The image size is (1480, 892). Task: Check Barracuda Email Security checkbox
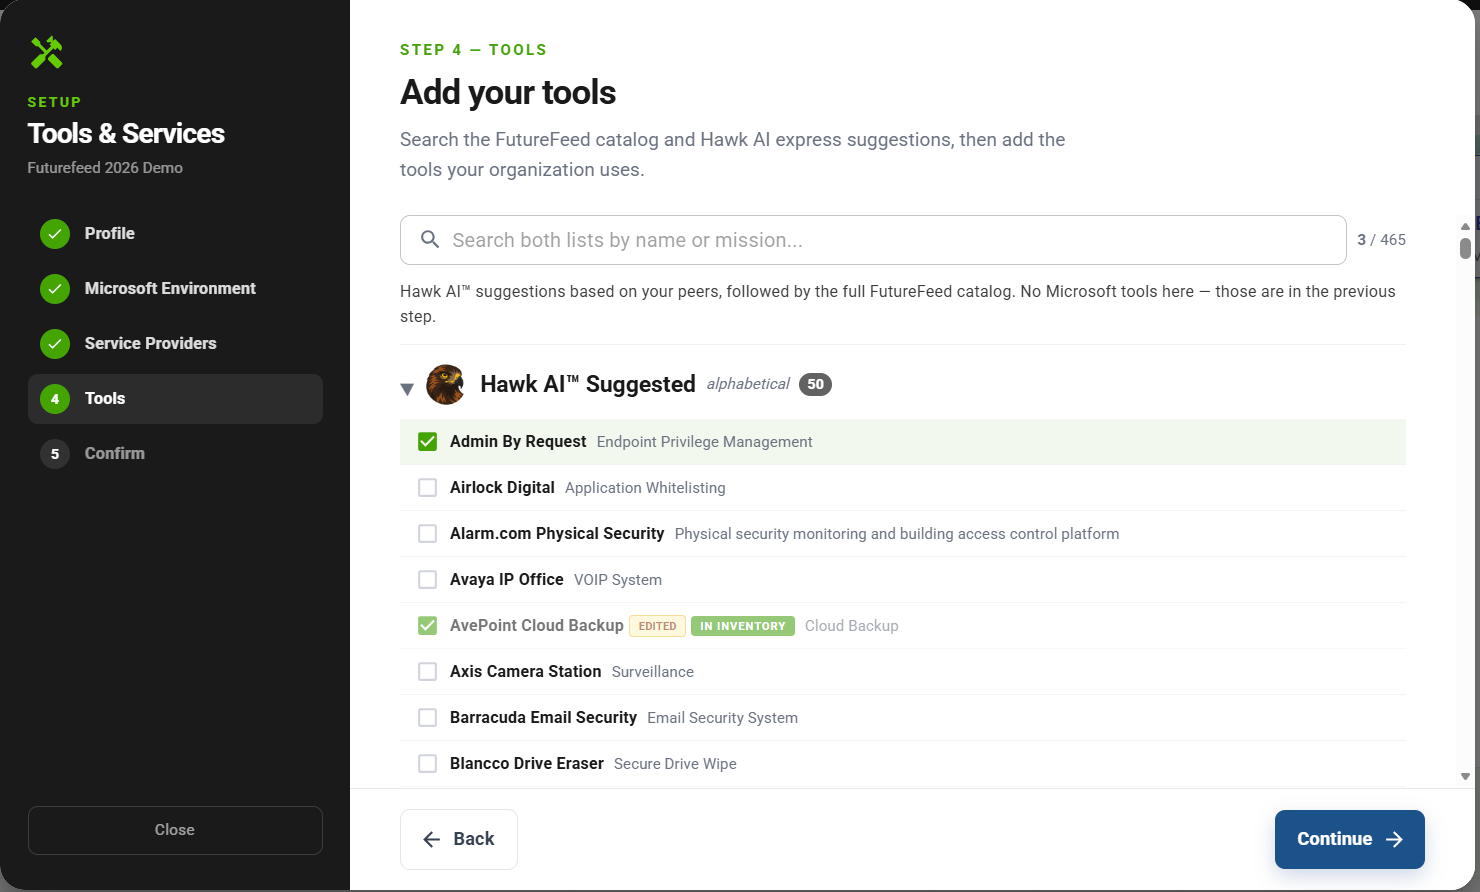427,718
